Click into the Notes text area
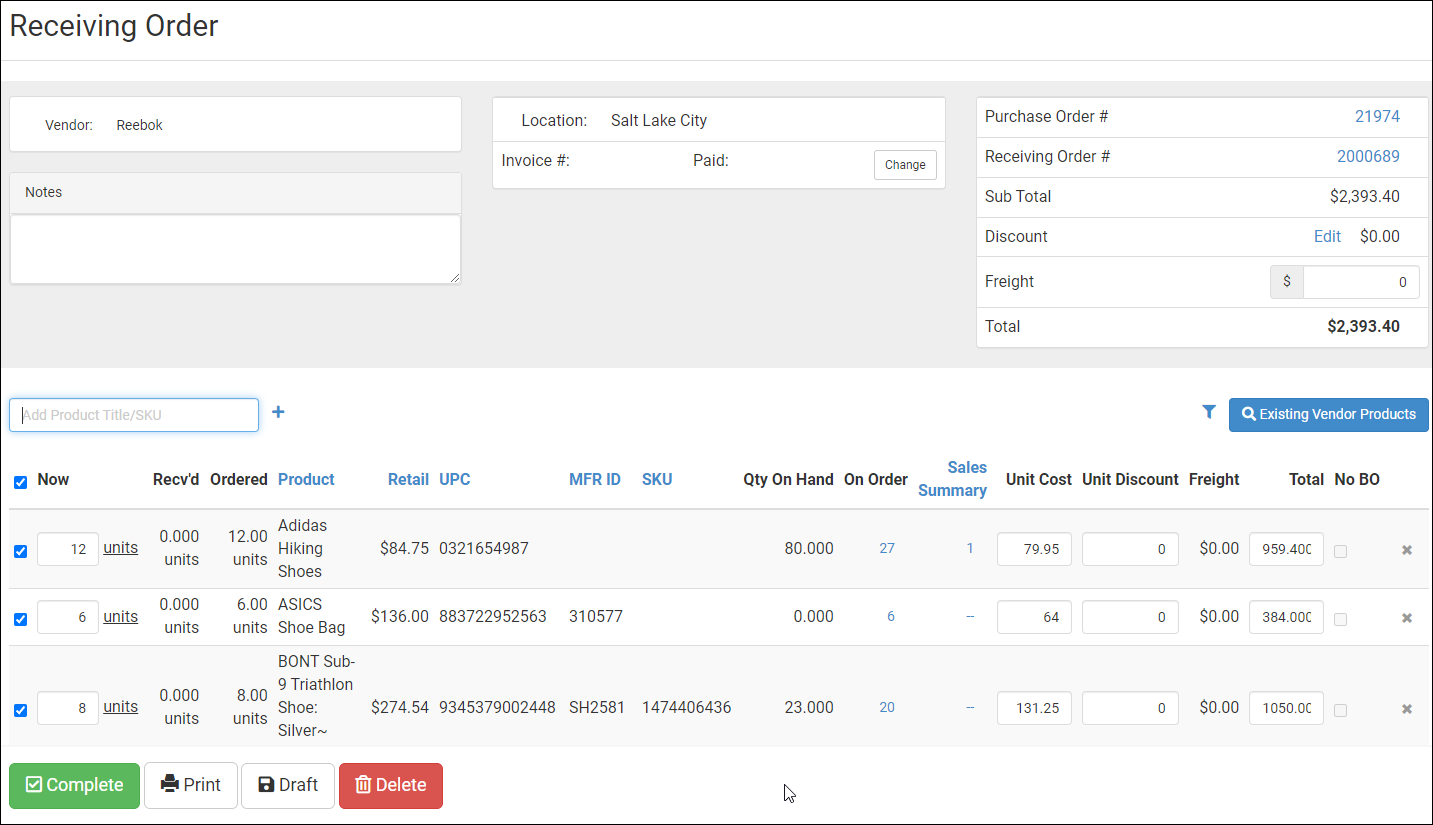 click(x=235, y=249)
